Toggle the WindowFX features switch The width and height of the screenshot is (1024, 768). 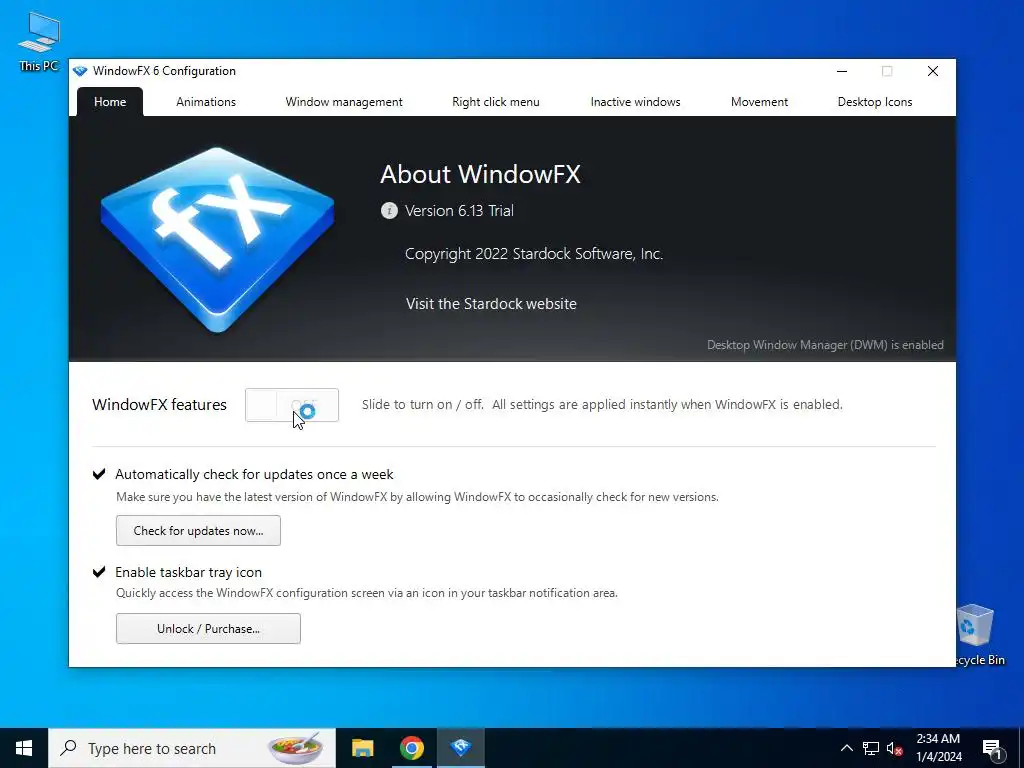292,405
